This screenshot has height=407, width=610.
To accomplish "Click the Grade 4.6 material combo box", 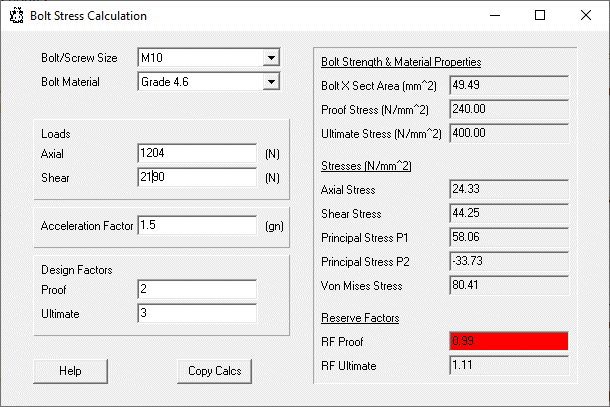I will (209, 82).
